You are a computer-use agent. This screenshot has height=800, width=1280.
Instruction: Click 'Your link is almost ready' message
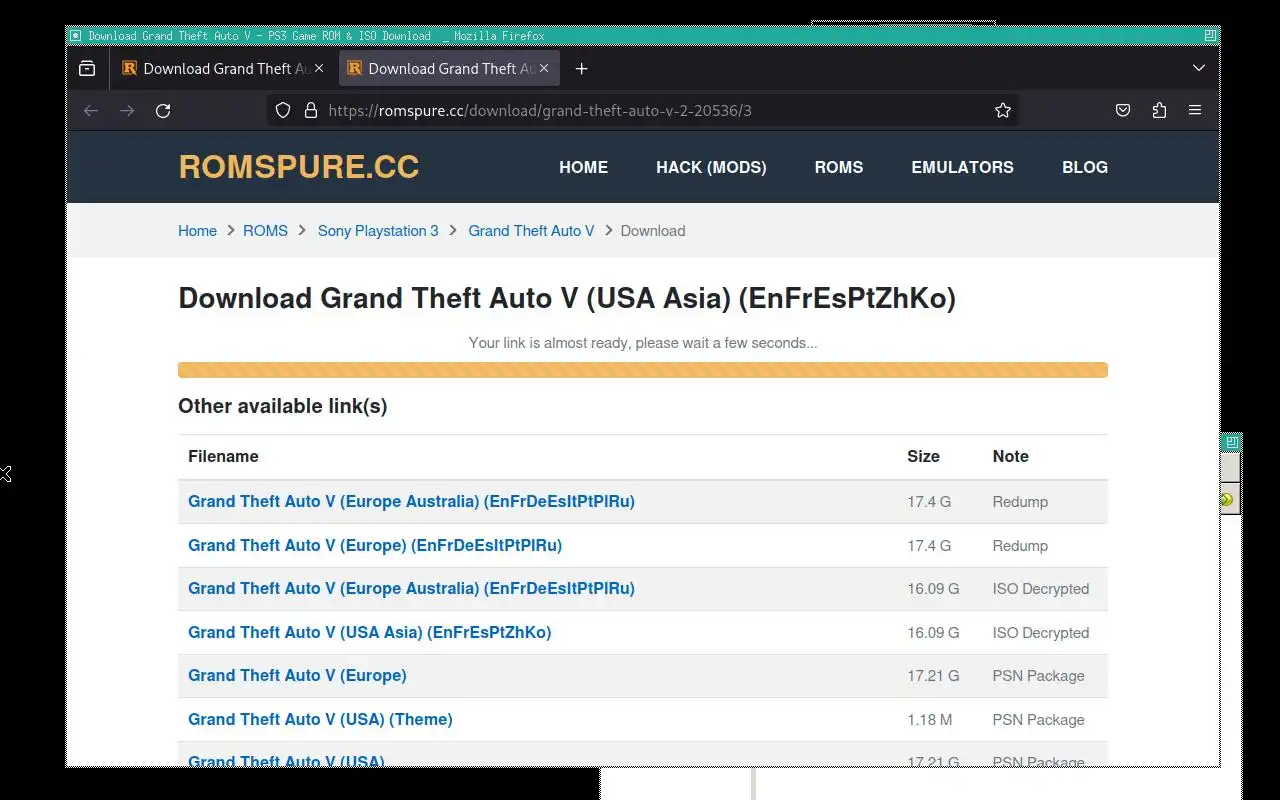[643, 343]
